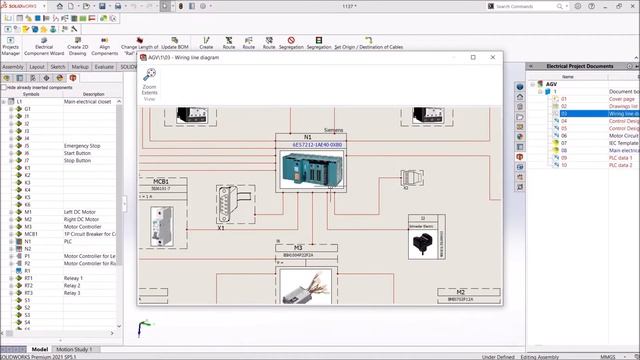Click the Set Origin / Destination of Cables tool
Image resolution: width=640 pixels, height=360 pixels.
tap(369, 43)
